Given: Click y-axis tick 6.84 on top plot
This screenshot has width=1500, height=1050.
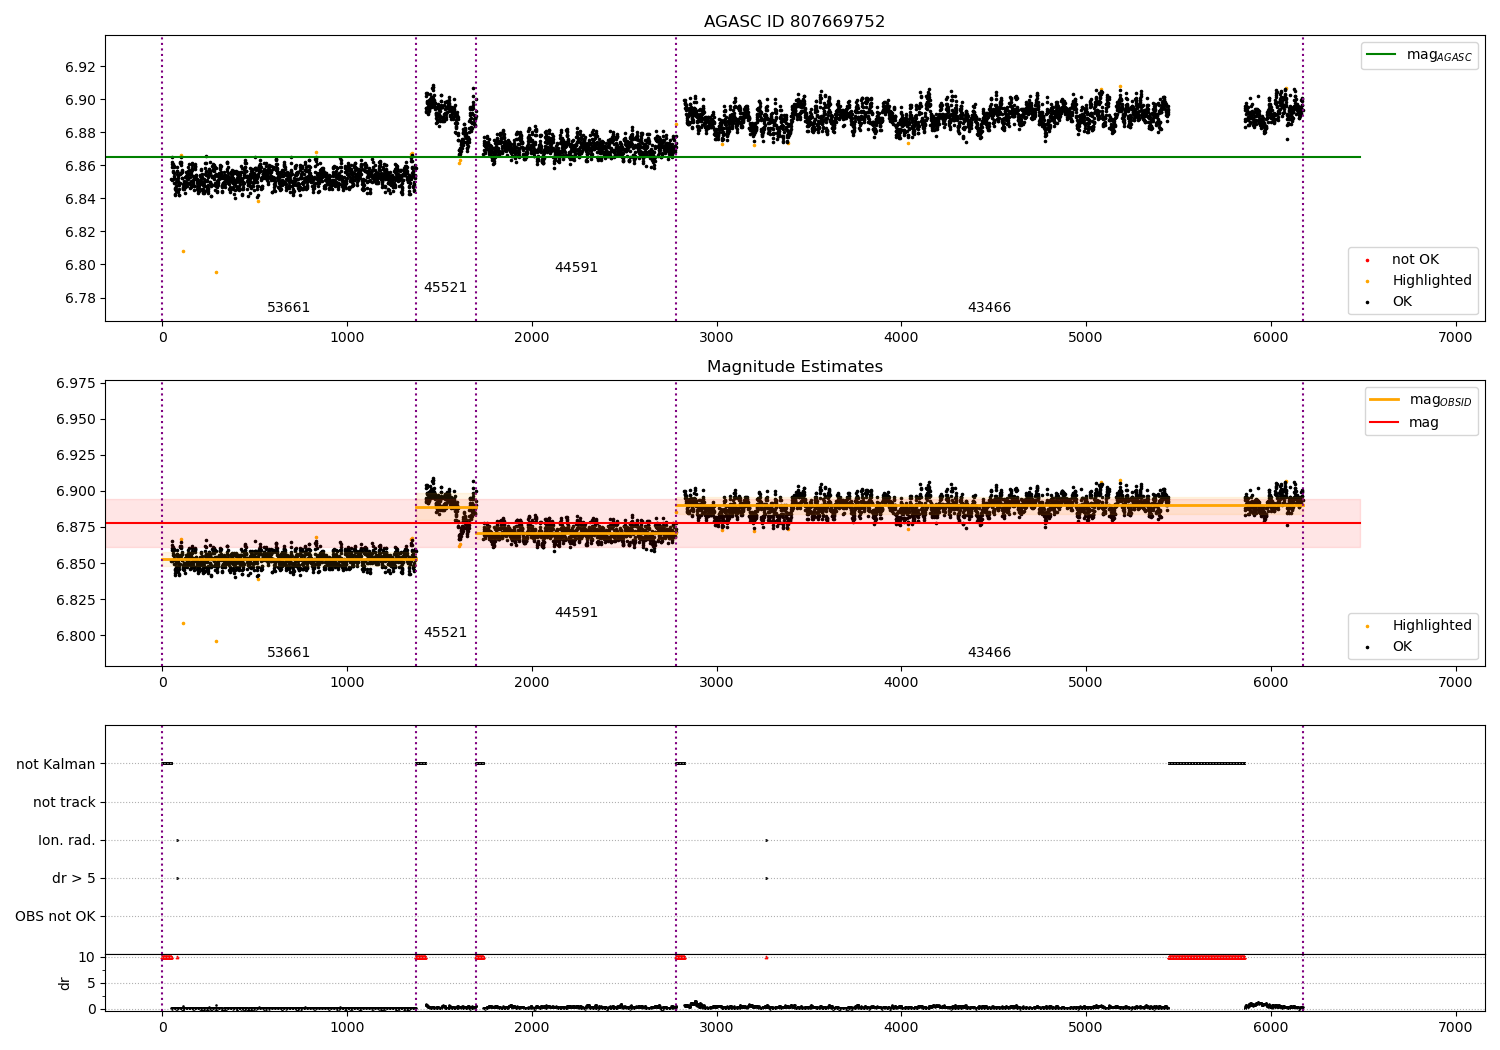Looking at the screenshot, I should [x=80, y=199].
